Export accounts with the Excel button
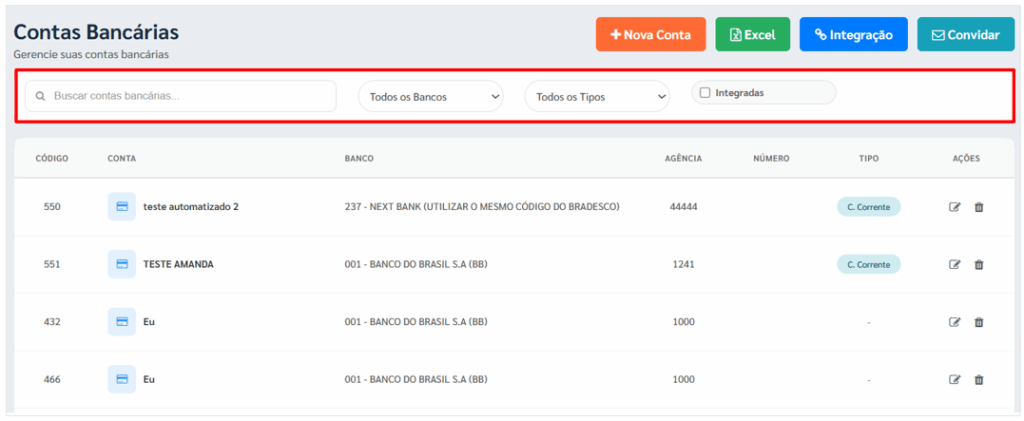 click(752, 35)
